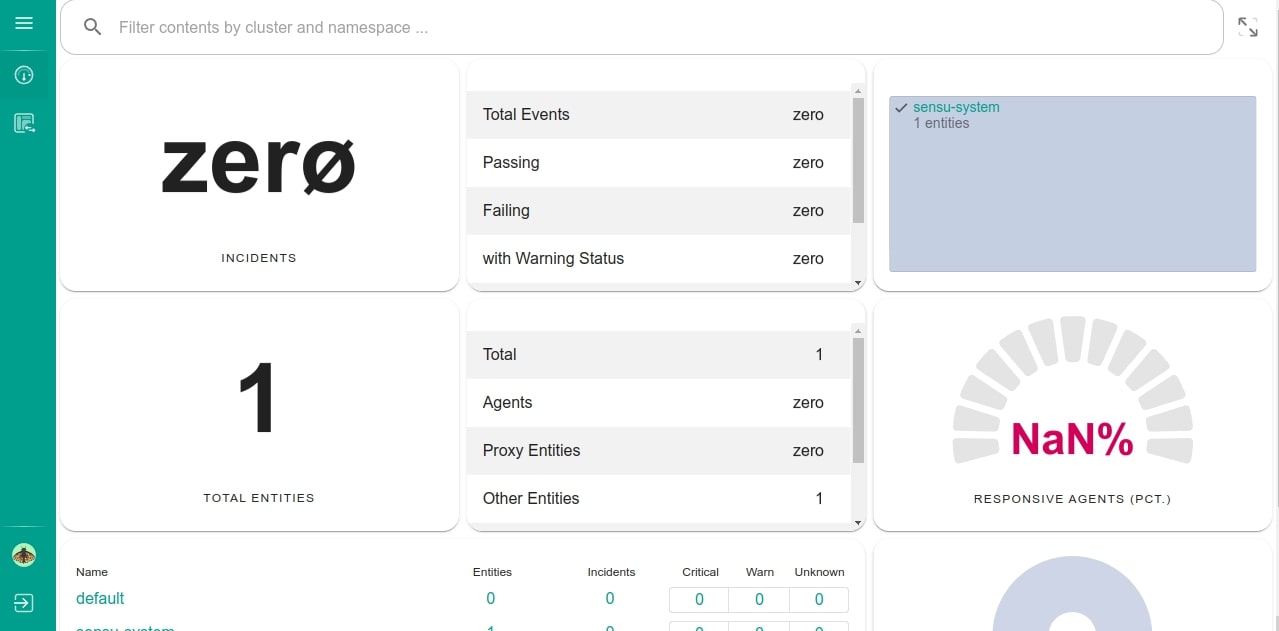Open the user avatar profile
This screenshot has width=1279, height=631.
click(x=24, y=555)
